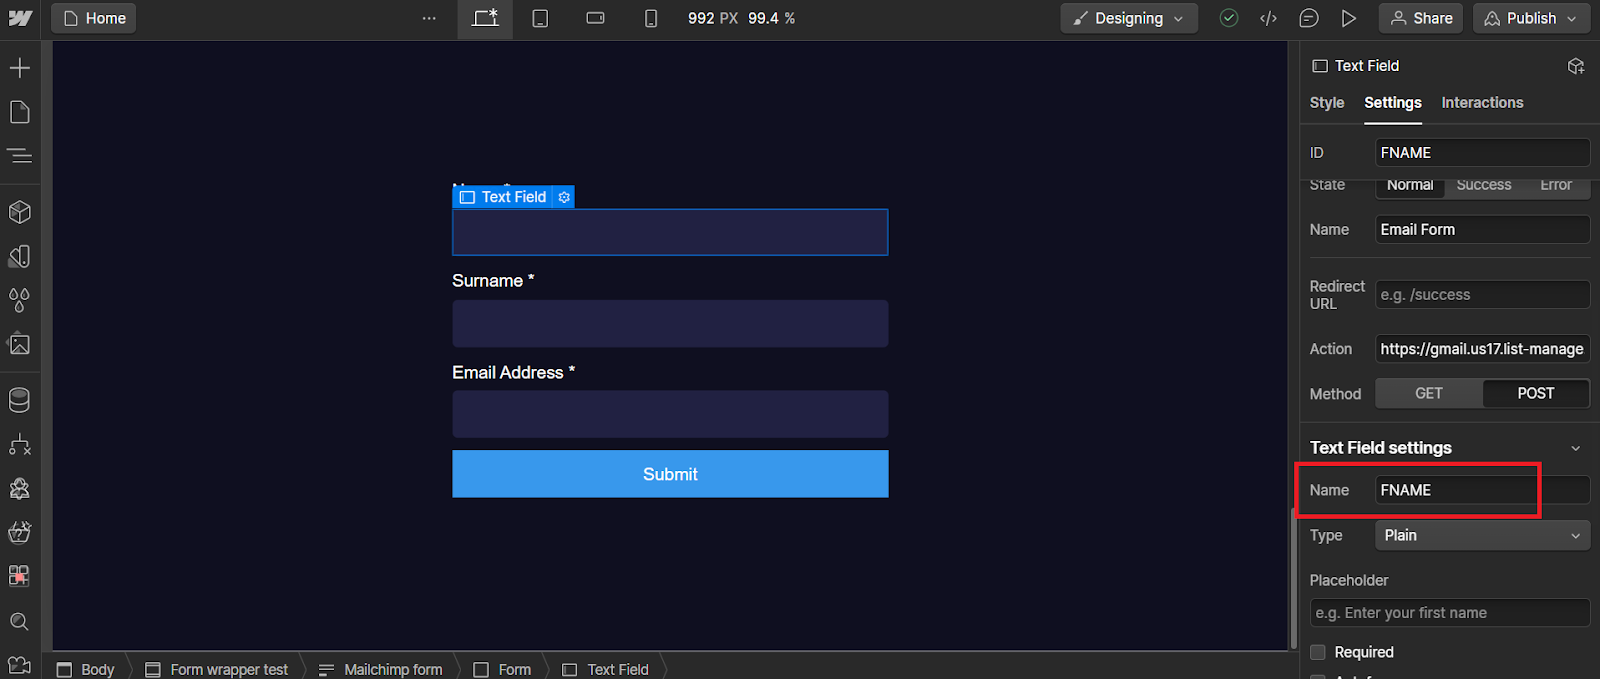Screen dimensions: 1600x679
Task: Open the Home page selector
Action: coord(94,18)
